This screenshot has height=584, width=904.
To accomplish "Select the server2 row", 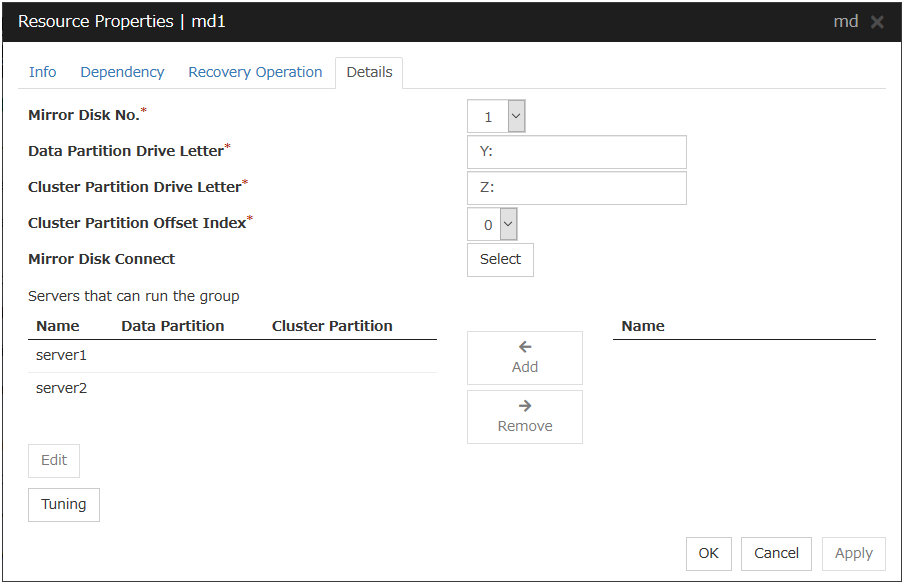I will point(62,388).
